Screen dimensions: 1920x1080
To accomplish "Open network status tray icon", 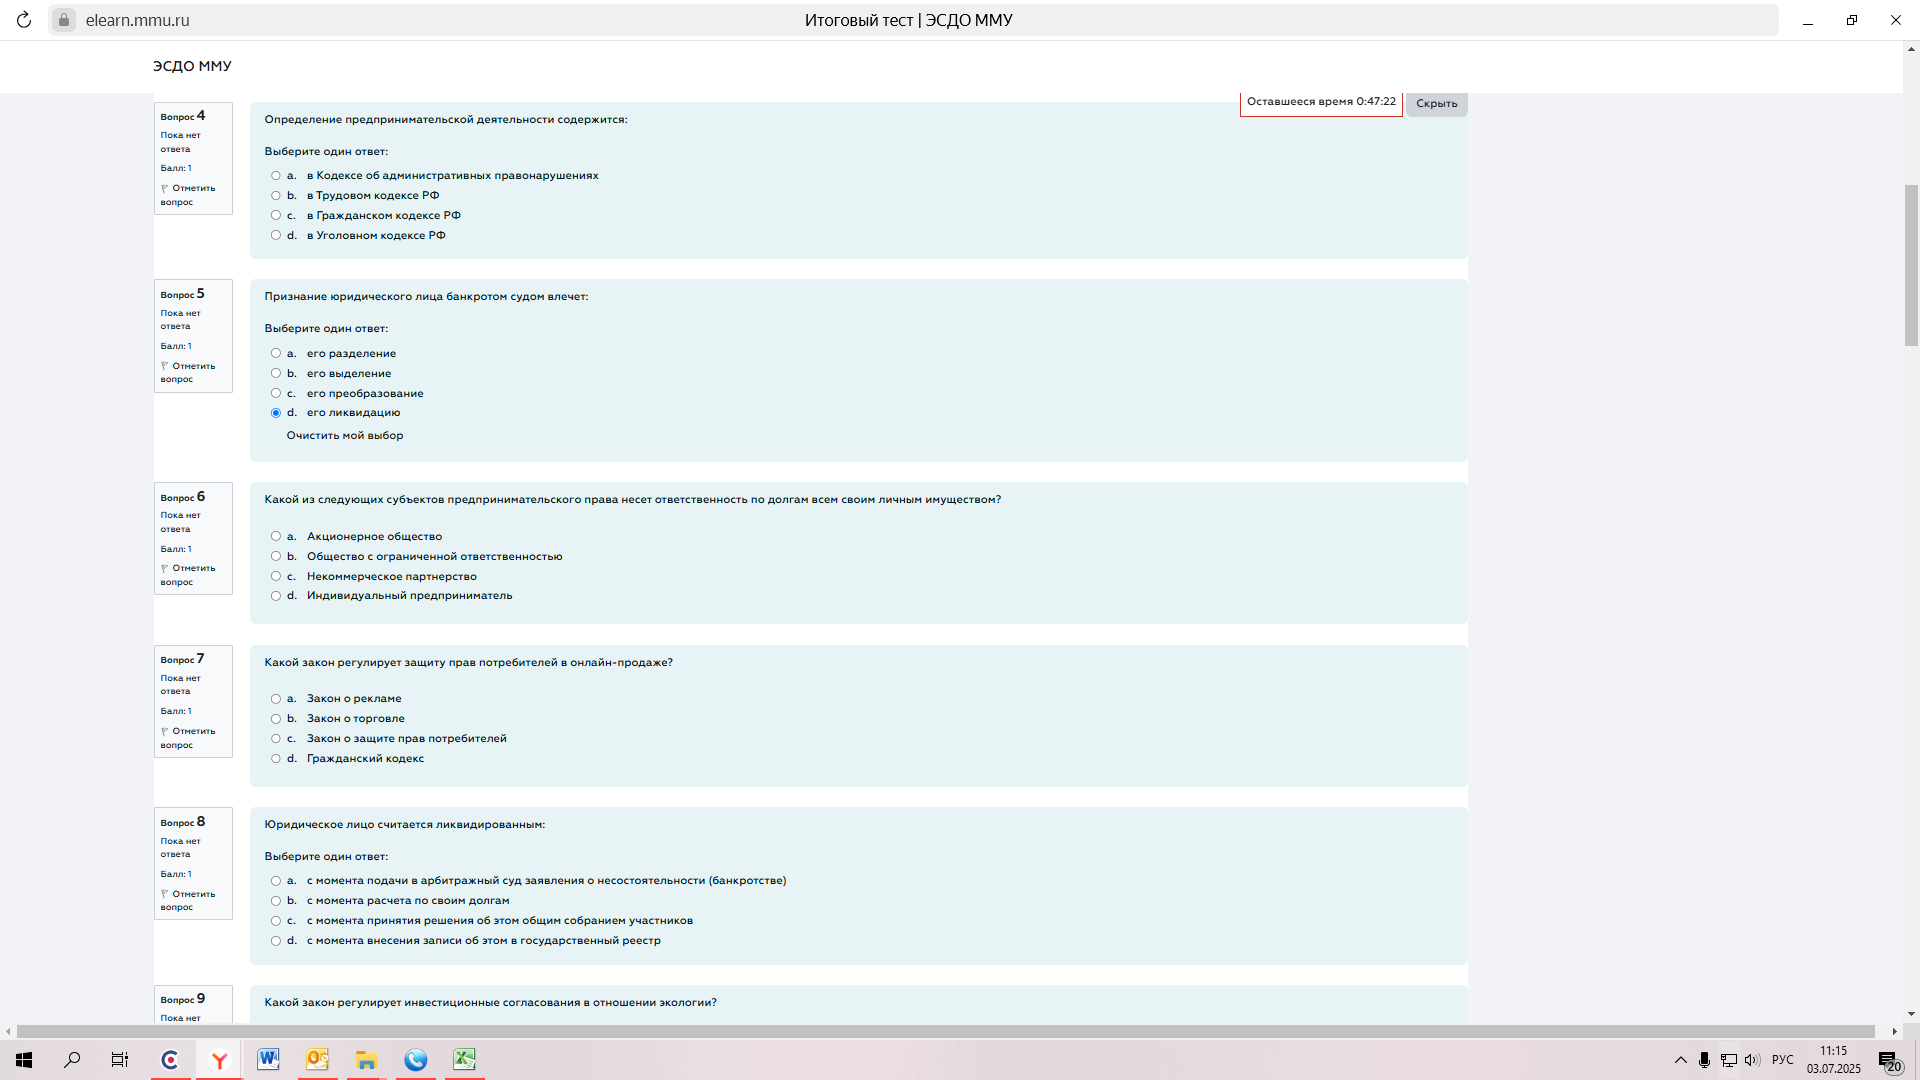I will click(1729, 1060).
